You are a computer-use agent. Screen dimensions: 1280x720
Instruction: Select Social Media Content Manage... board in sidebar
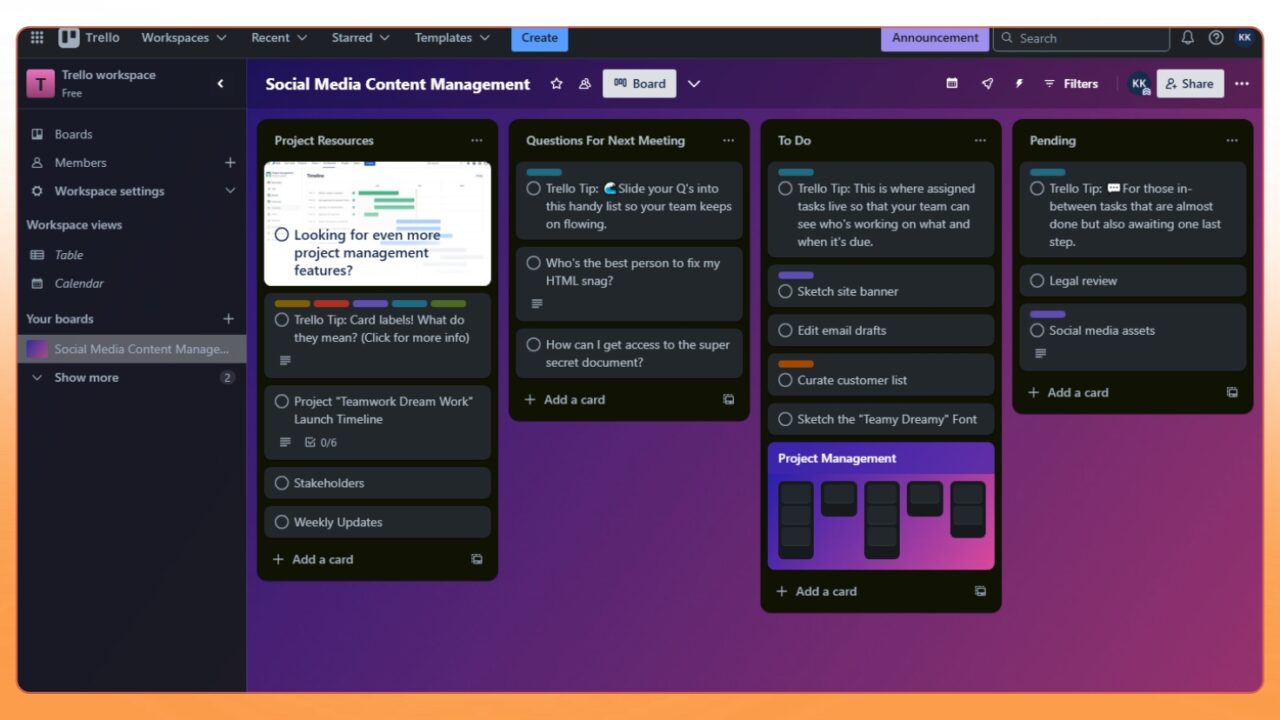pos(132,349)
